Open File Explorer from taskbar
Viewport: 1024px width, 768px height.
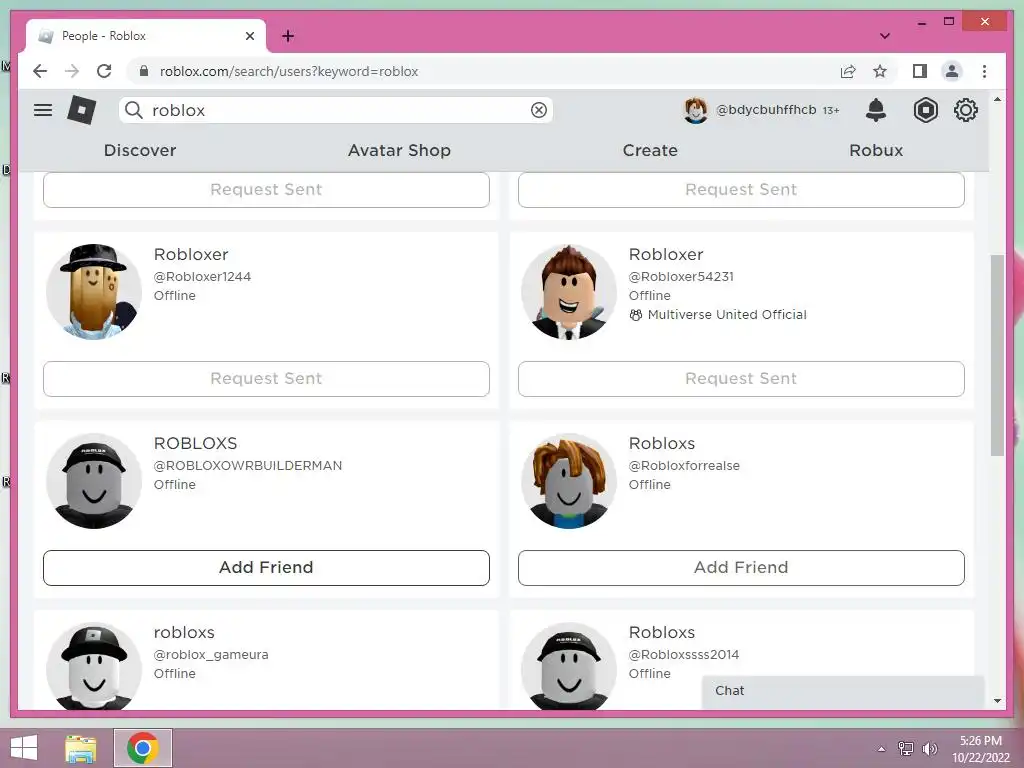tap(81, 748)
